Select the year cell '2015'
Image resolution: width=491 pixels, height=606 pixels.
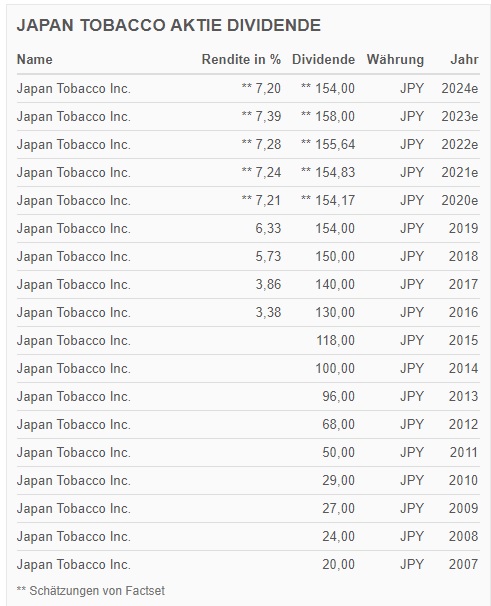pyautogui.click(x=464, y=340)
